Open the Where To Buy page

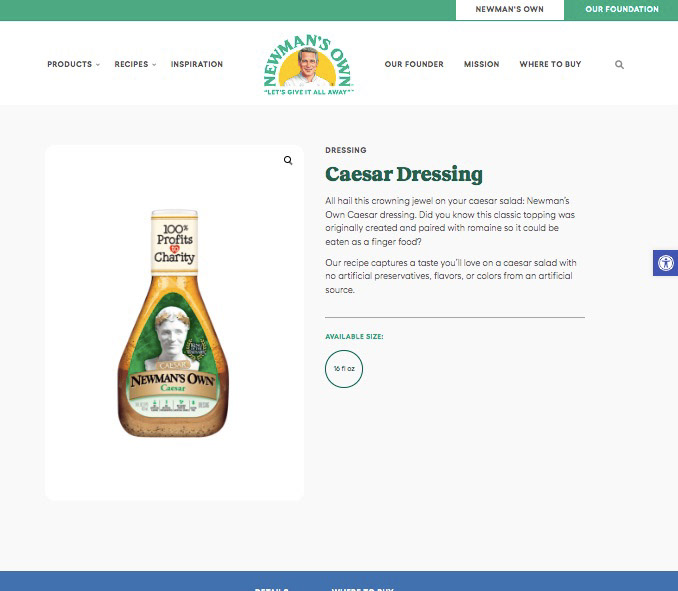pyautogui.click(x=550, y=64)
